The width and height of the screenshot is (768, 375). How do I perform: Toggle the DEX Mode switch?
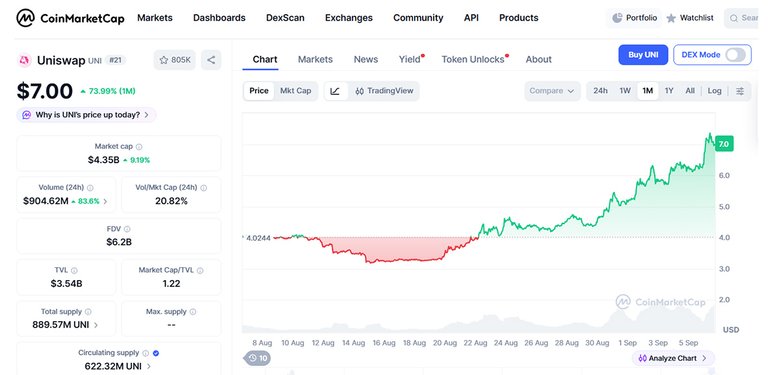736,55
